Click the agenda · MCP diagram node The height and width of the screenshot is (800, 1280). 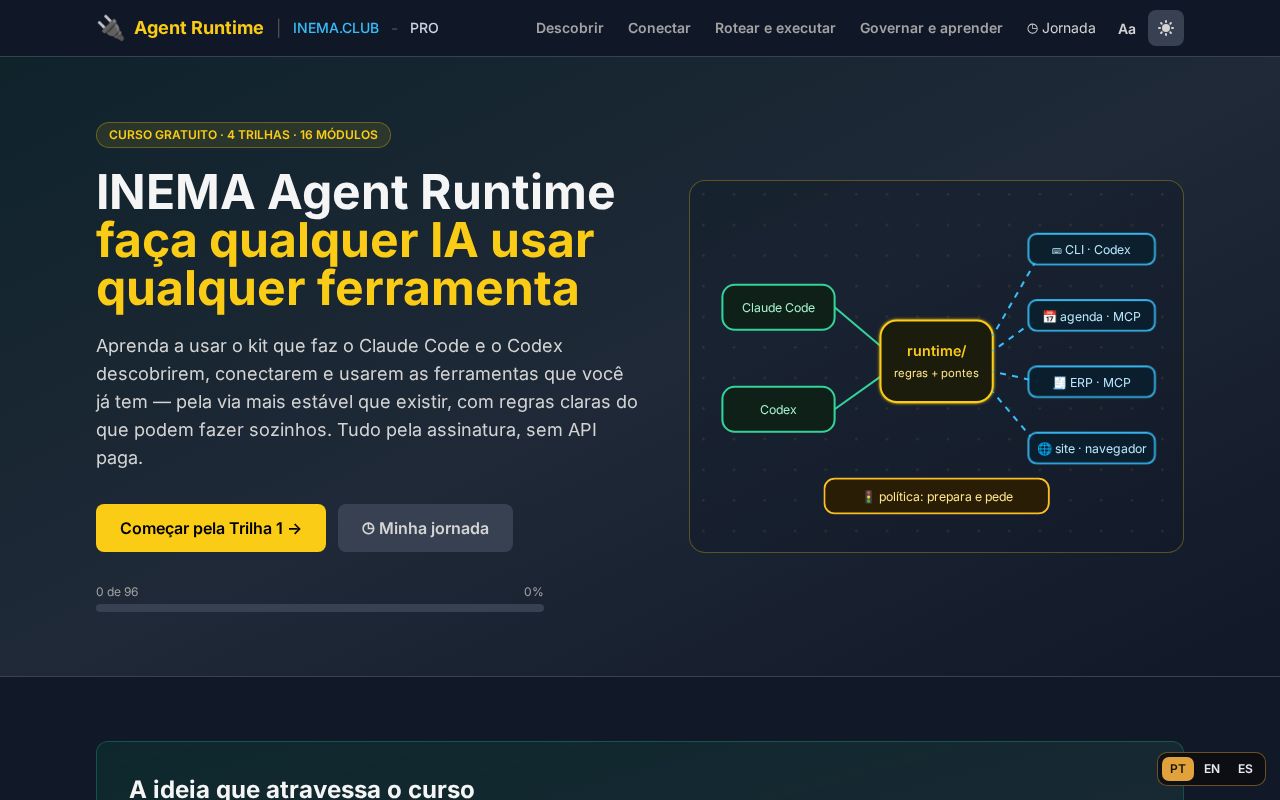(1091, 316)
